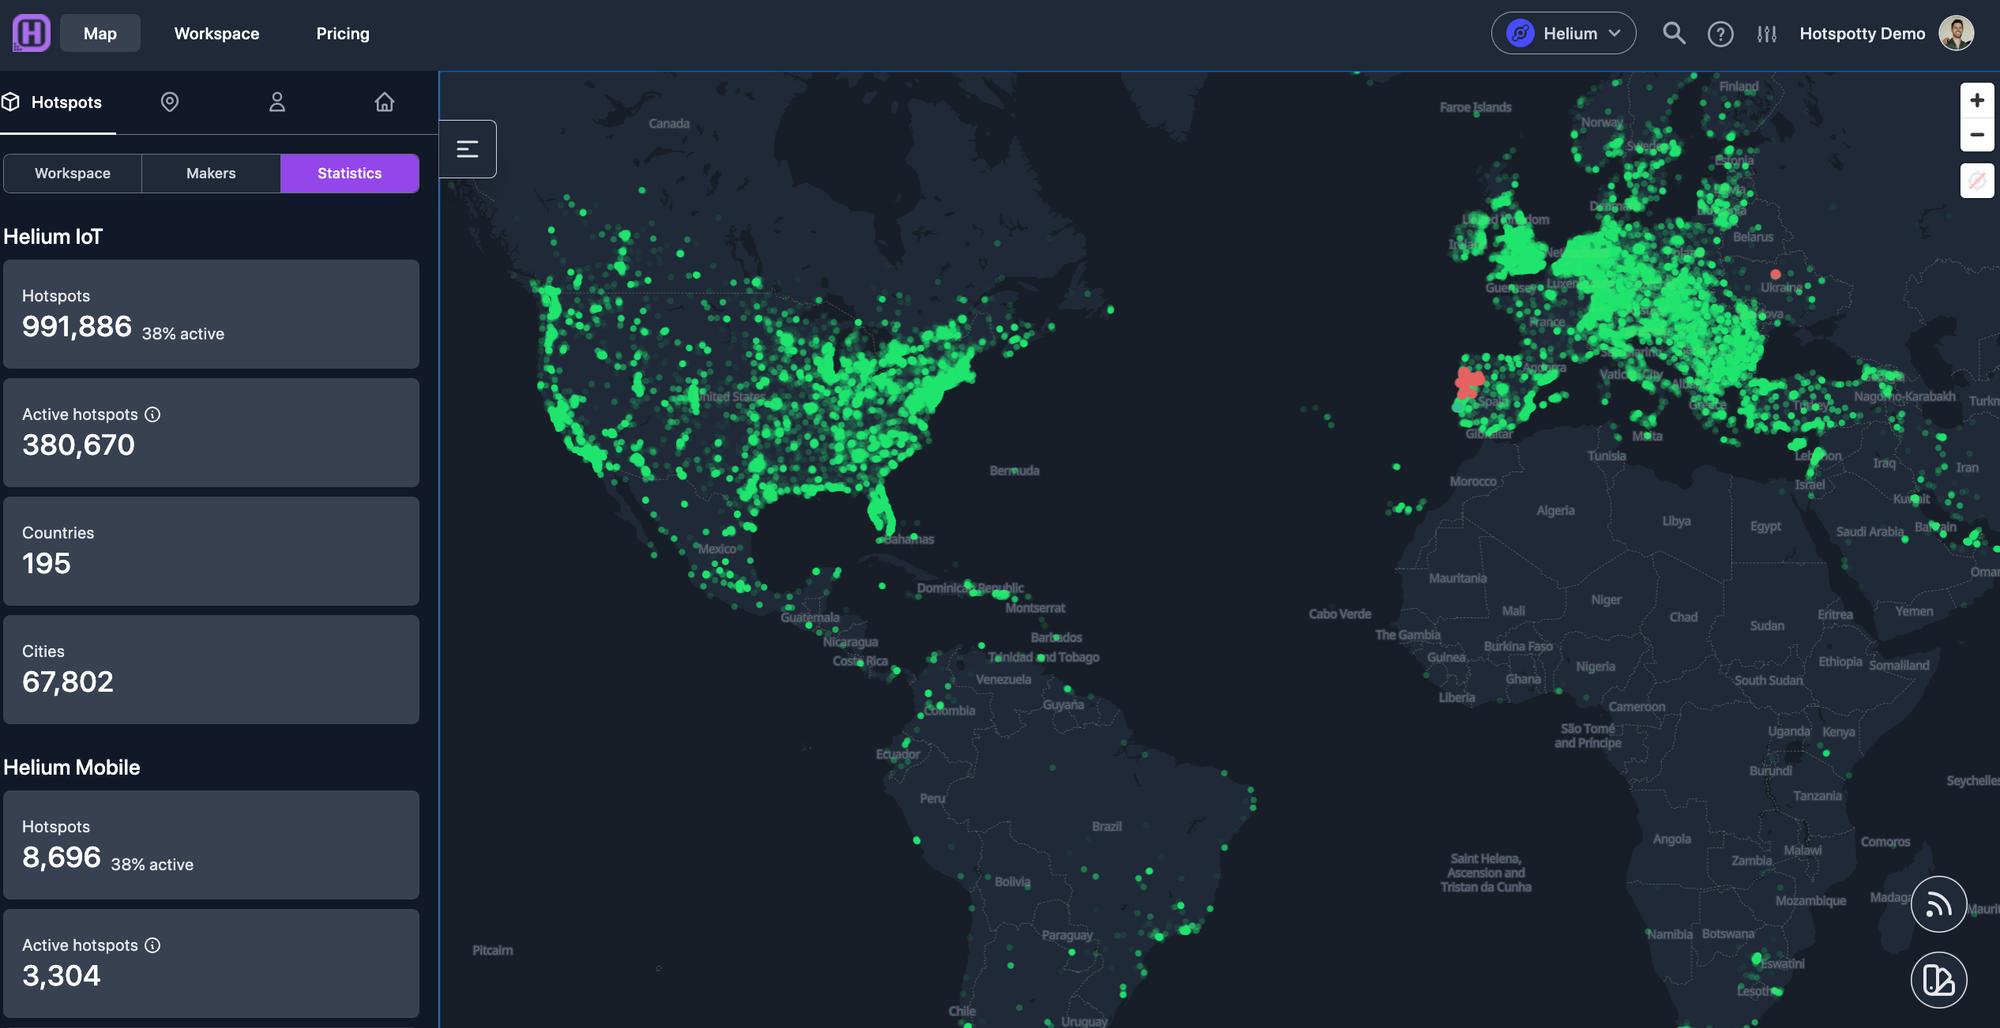The width and height of the screenshot is (2000, 1028).
Task: Click the Tanzania label on the map
Action: click(x=1817, y=796)
